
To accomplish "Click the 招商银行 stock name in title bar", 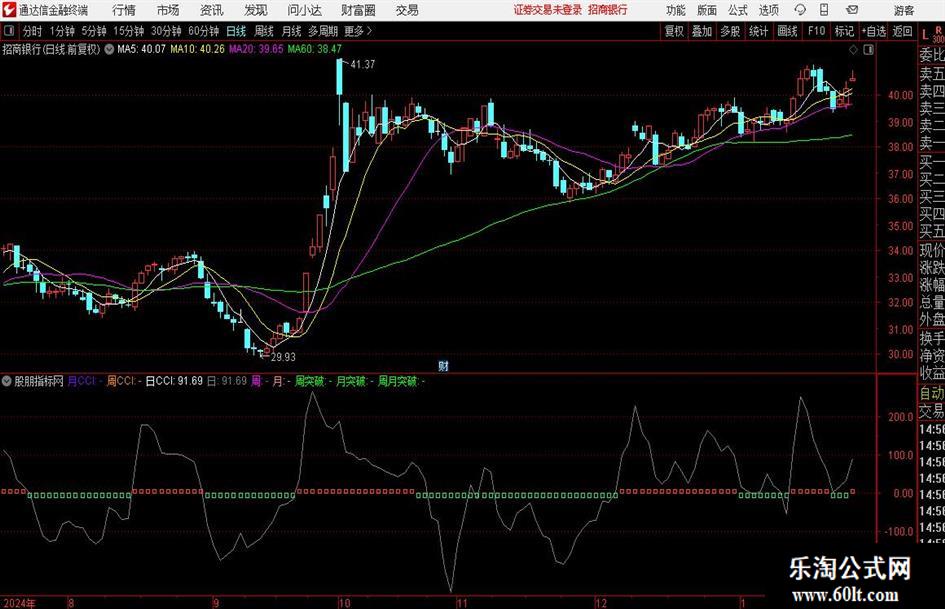I will point(608,10).
